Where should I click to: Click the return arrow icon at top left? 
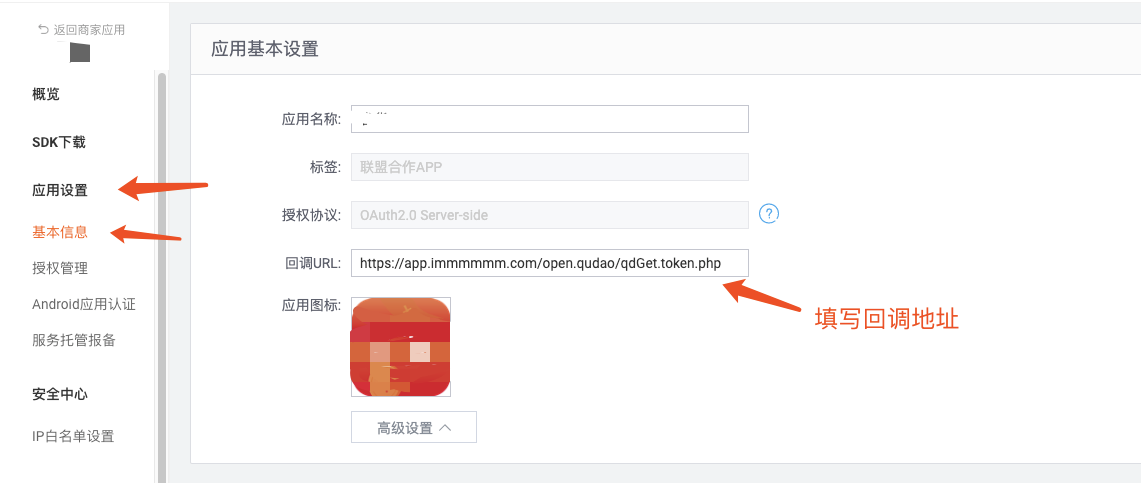(x=44, y=29)
